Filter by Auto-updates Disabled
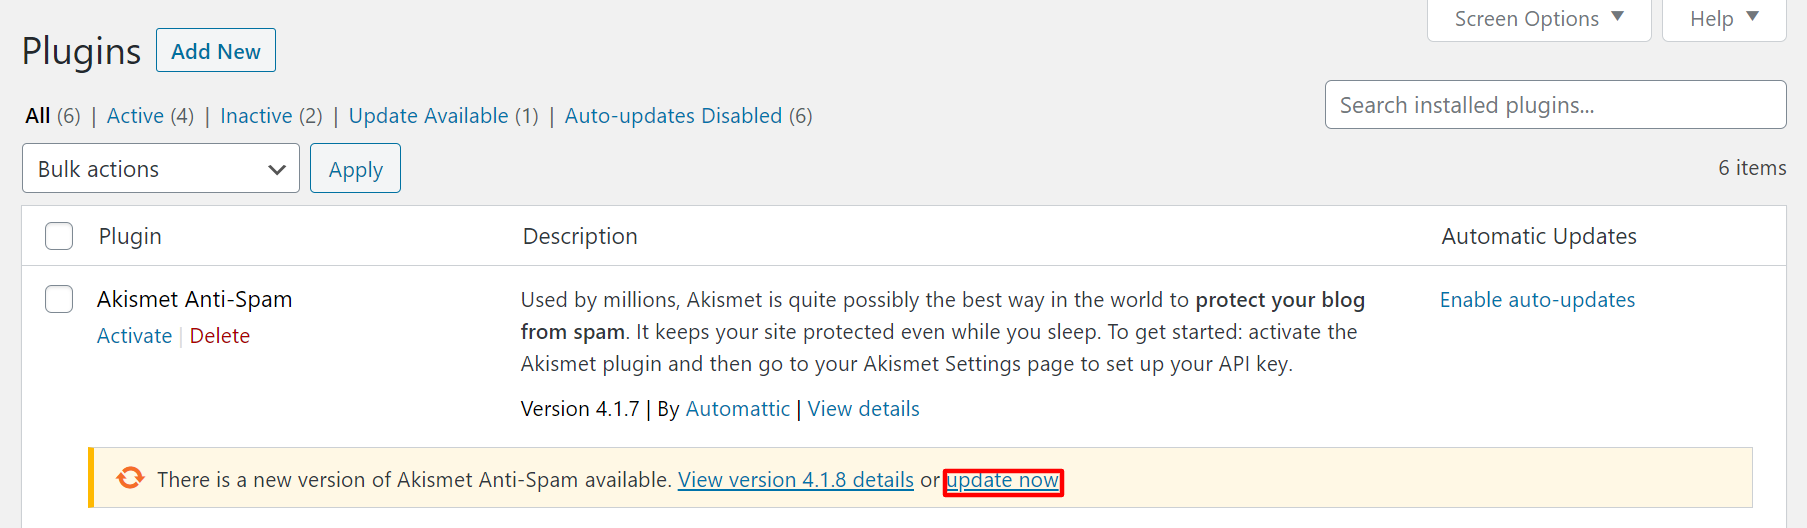The image size is (1807, 528). point(673,116)
